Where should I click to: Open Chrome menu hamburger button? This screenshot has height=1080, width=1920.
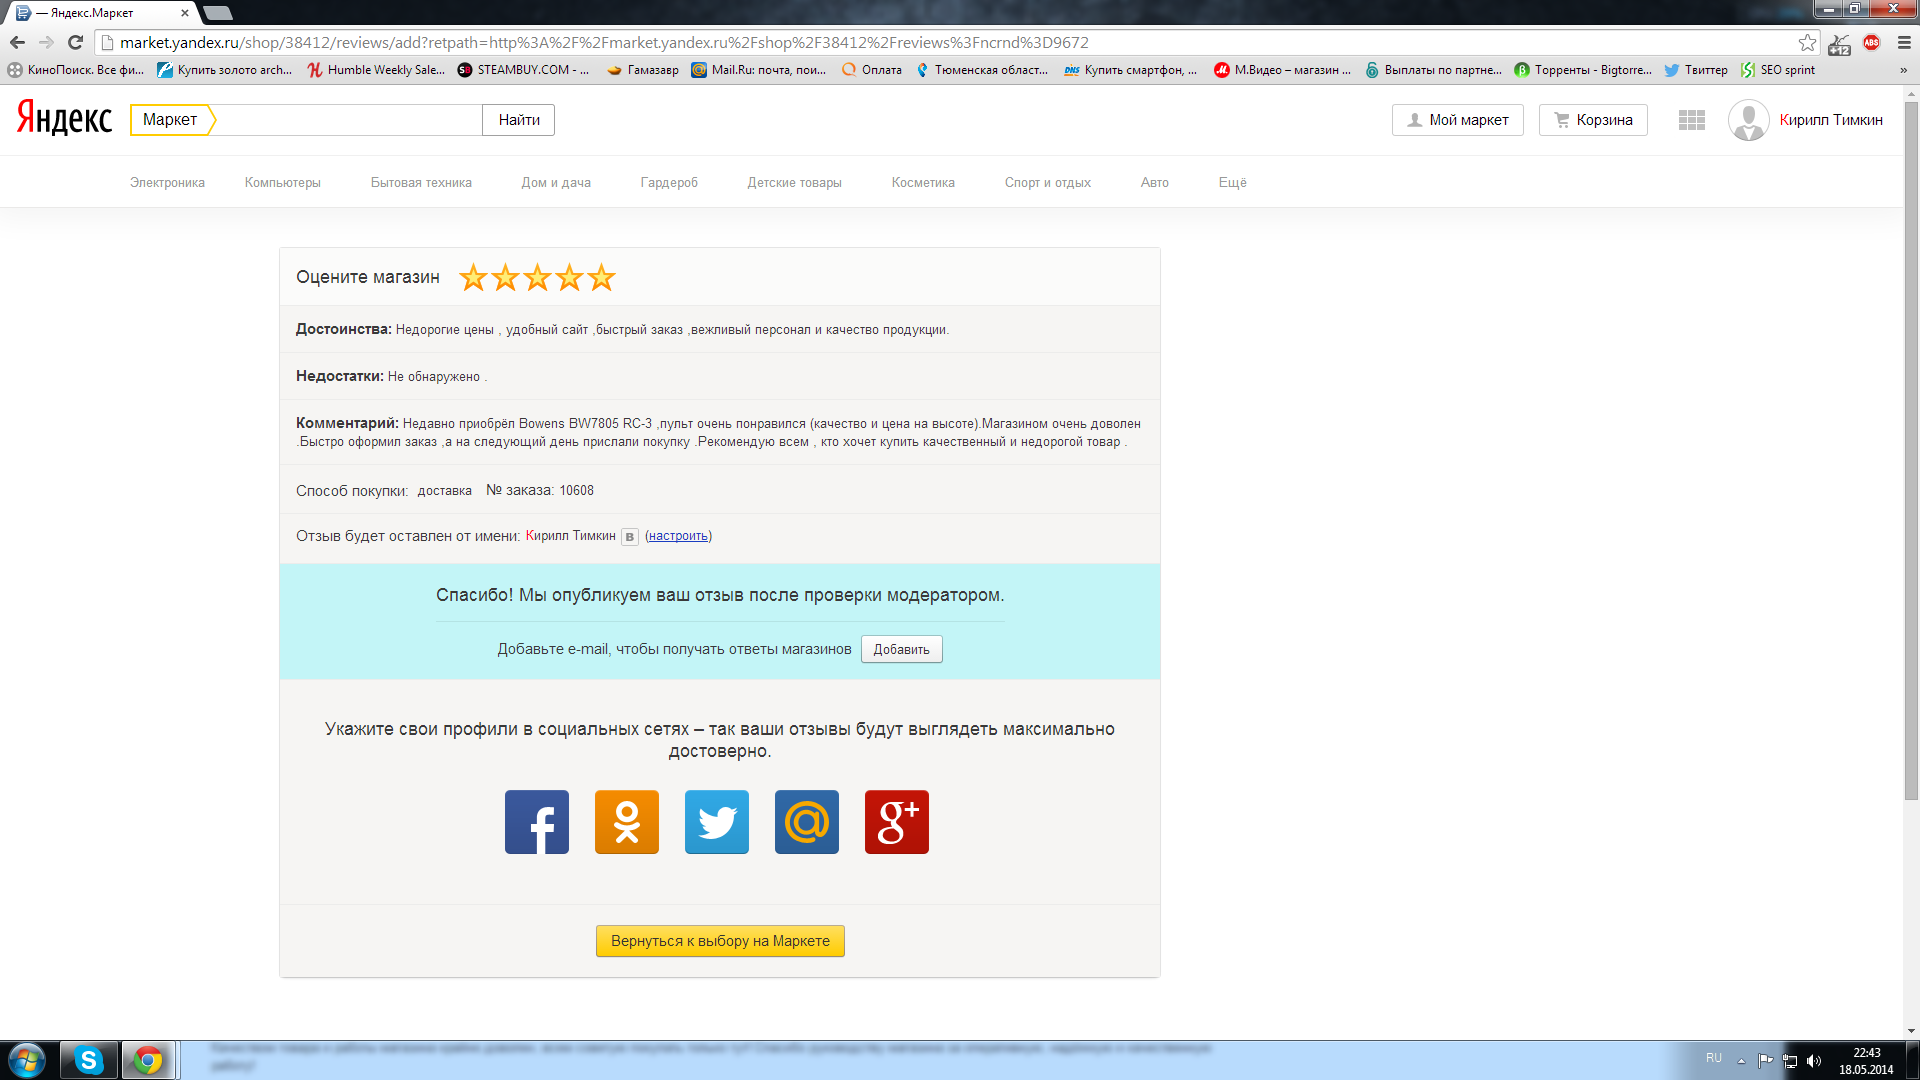pos(1905,43)
